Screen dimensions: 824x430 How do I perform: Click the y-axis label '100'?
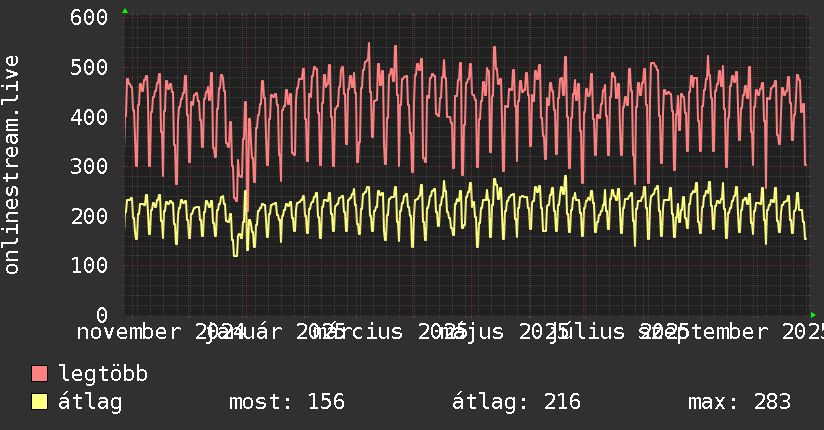(x=89, y=265)
